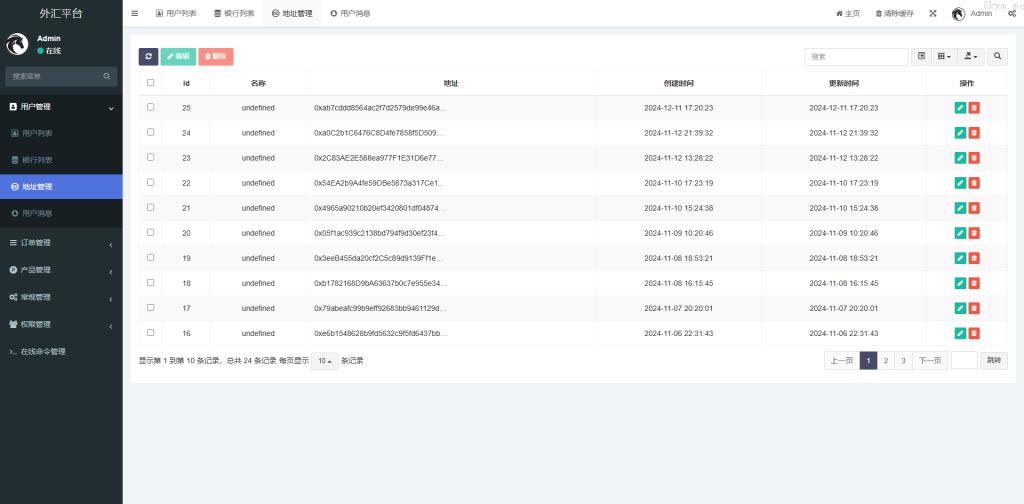1024x504 pixels.
Task: Click the red delete icon for row 16
Action: [x=974, y=334]
